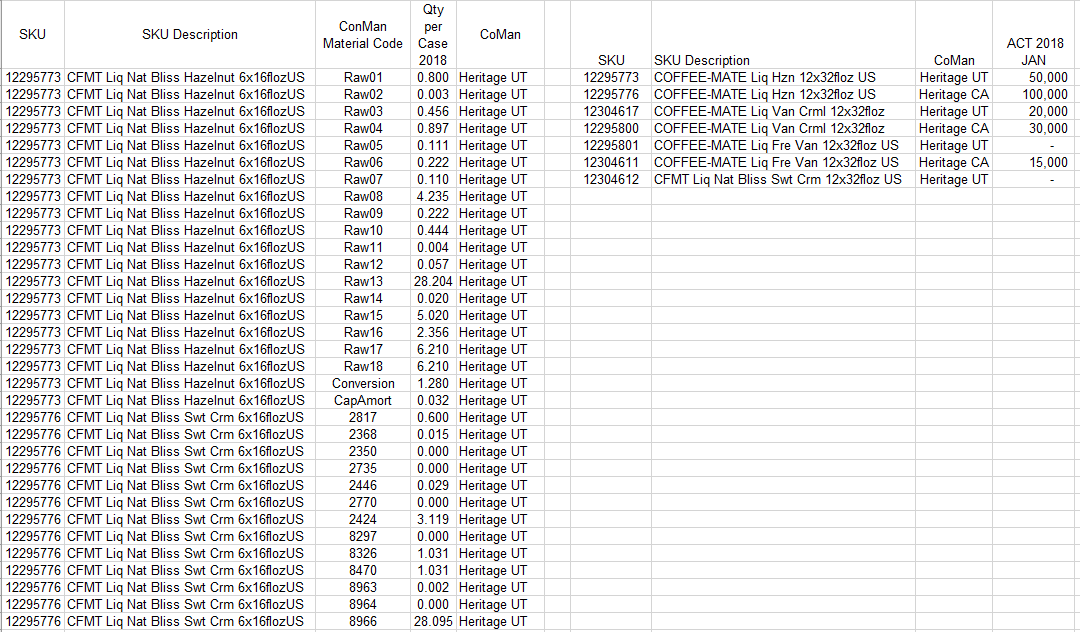Click the Raw13 cell
Screen dimensions: 1080x632
point(363,281)
